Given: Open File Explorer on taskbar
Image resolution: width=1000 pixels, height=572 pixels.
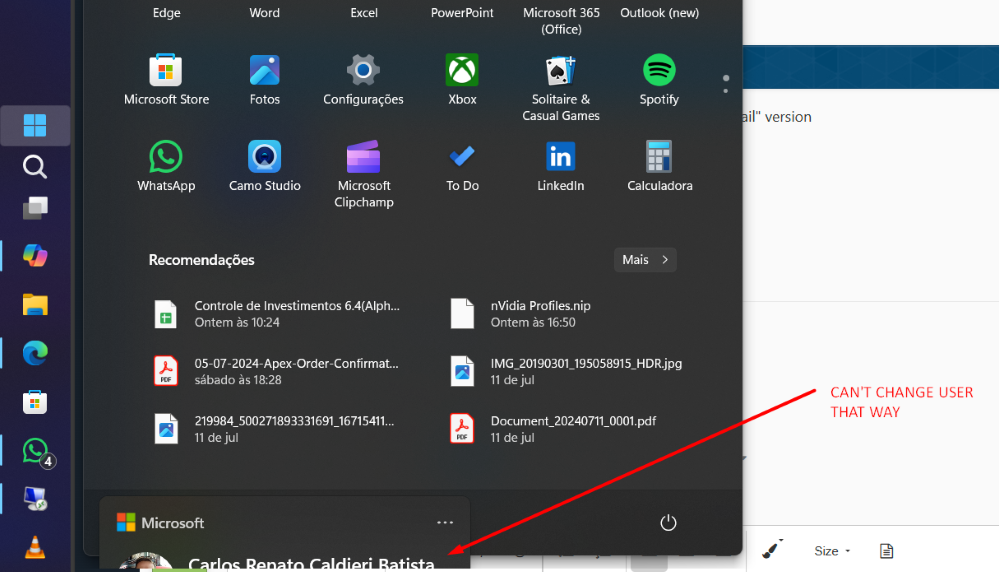Looking at the screenshot, I should pyautogui.click(x=35, y=305).
